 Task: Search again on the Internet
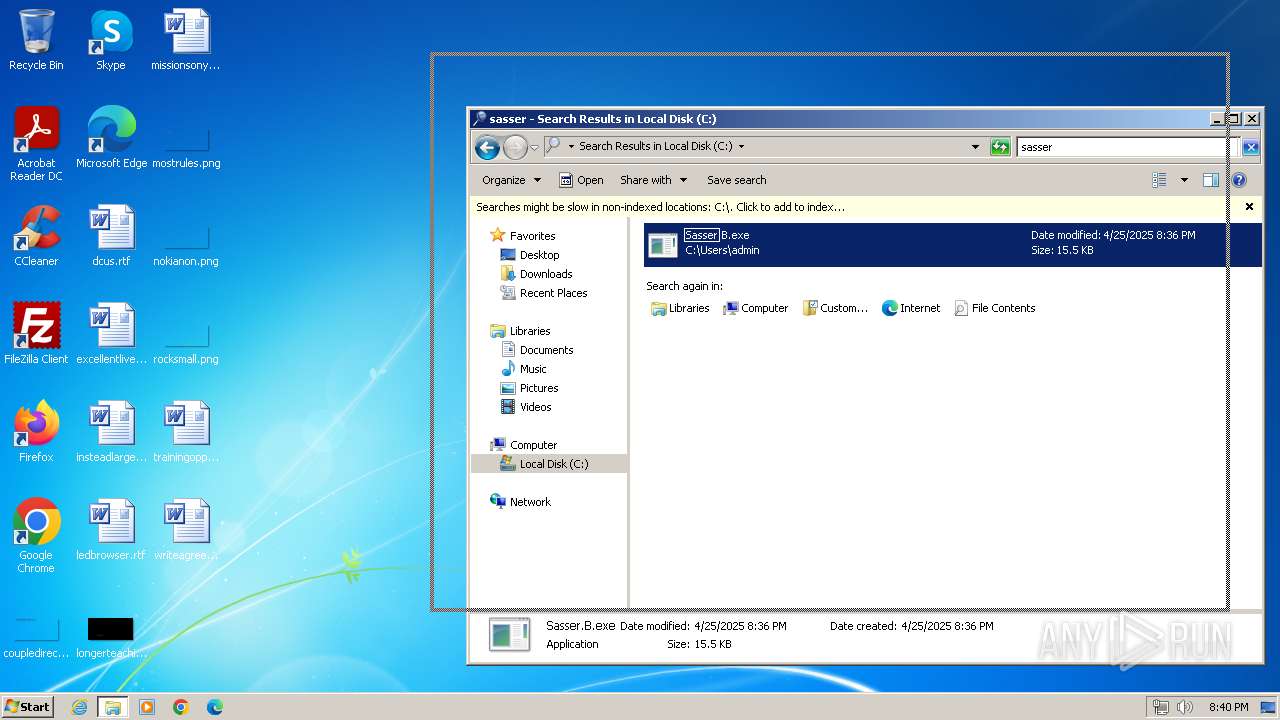pos(911,308)
